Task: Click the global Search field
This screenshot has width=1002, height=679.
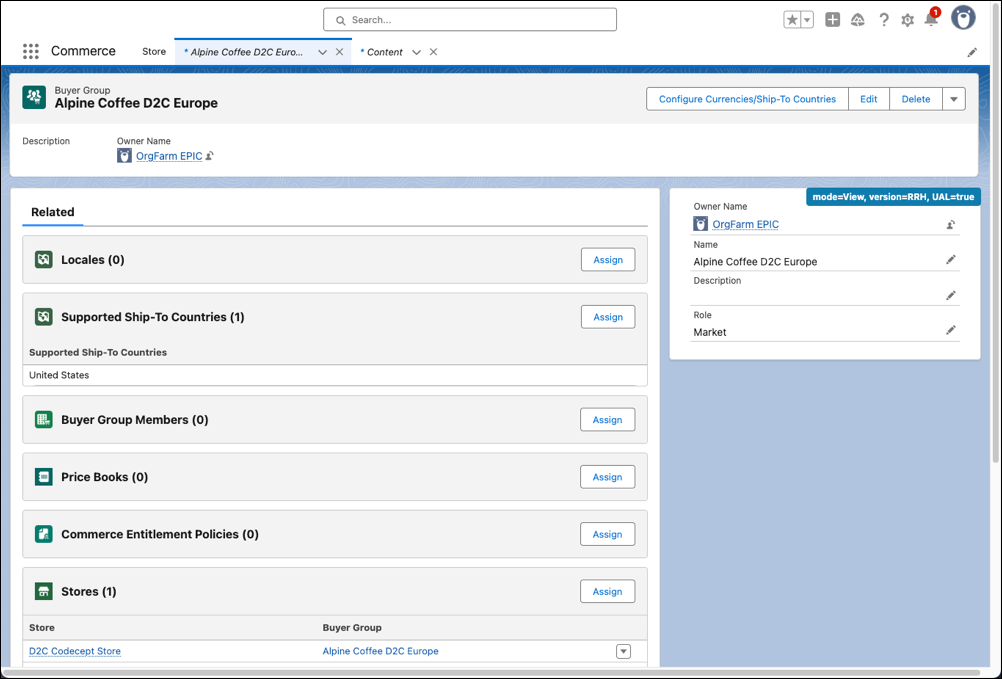Action: [470, 20]
